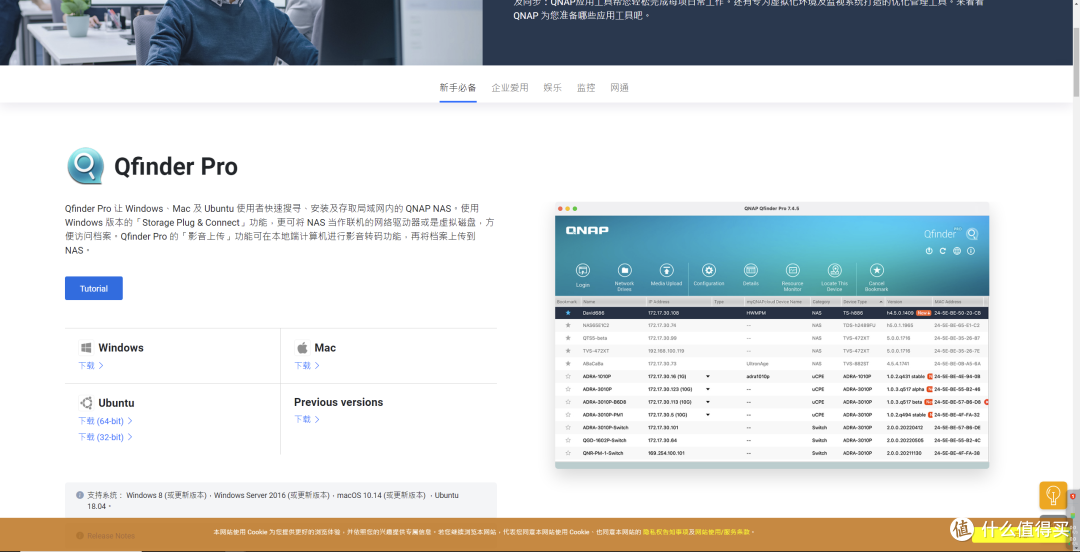Select the QGD-1602P-Switch name cell
Screen dimensions: 1080x552
[x=605, y=440]
